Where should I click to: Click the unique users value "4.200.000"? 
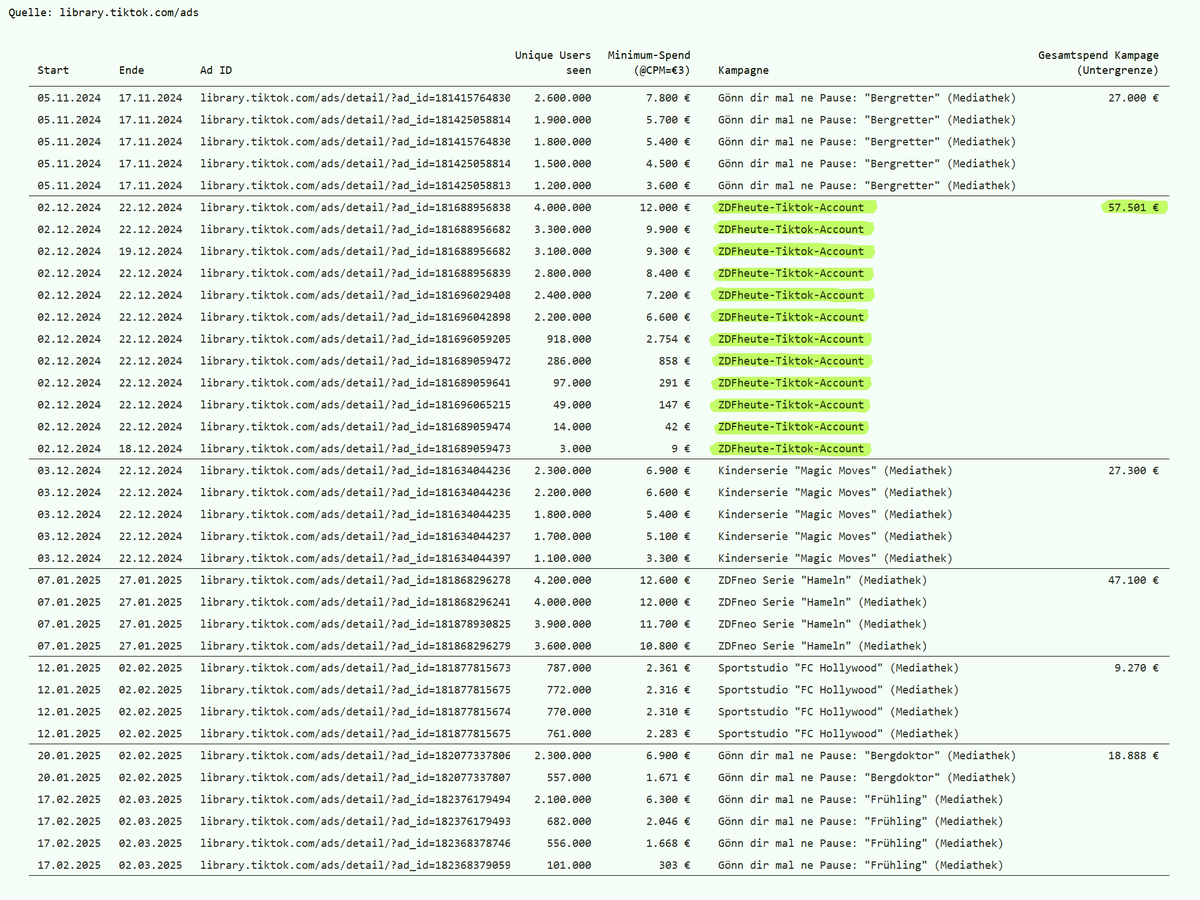(562, 581)
